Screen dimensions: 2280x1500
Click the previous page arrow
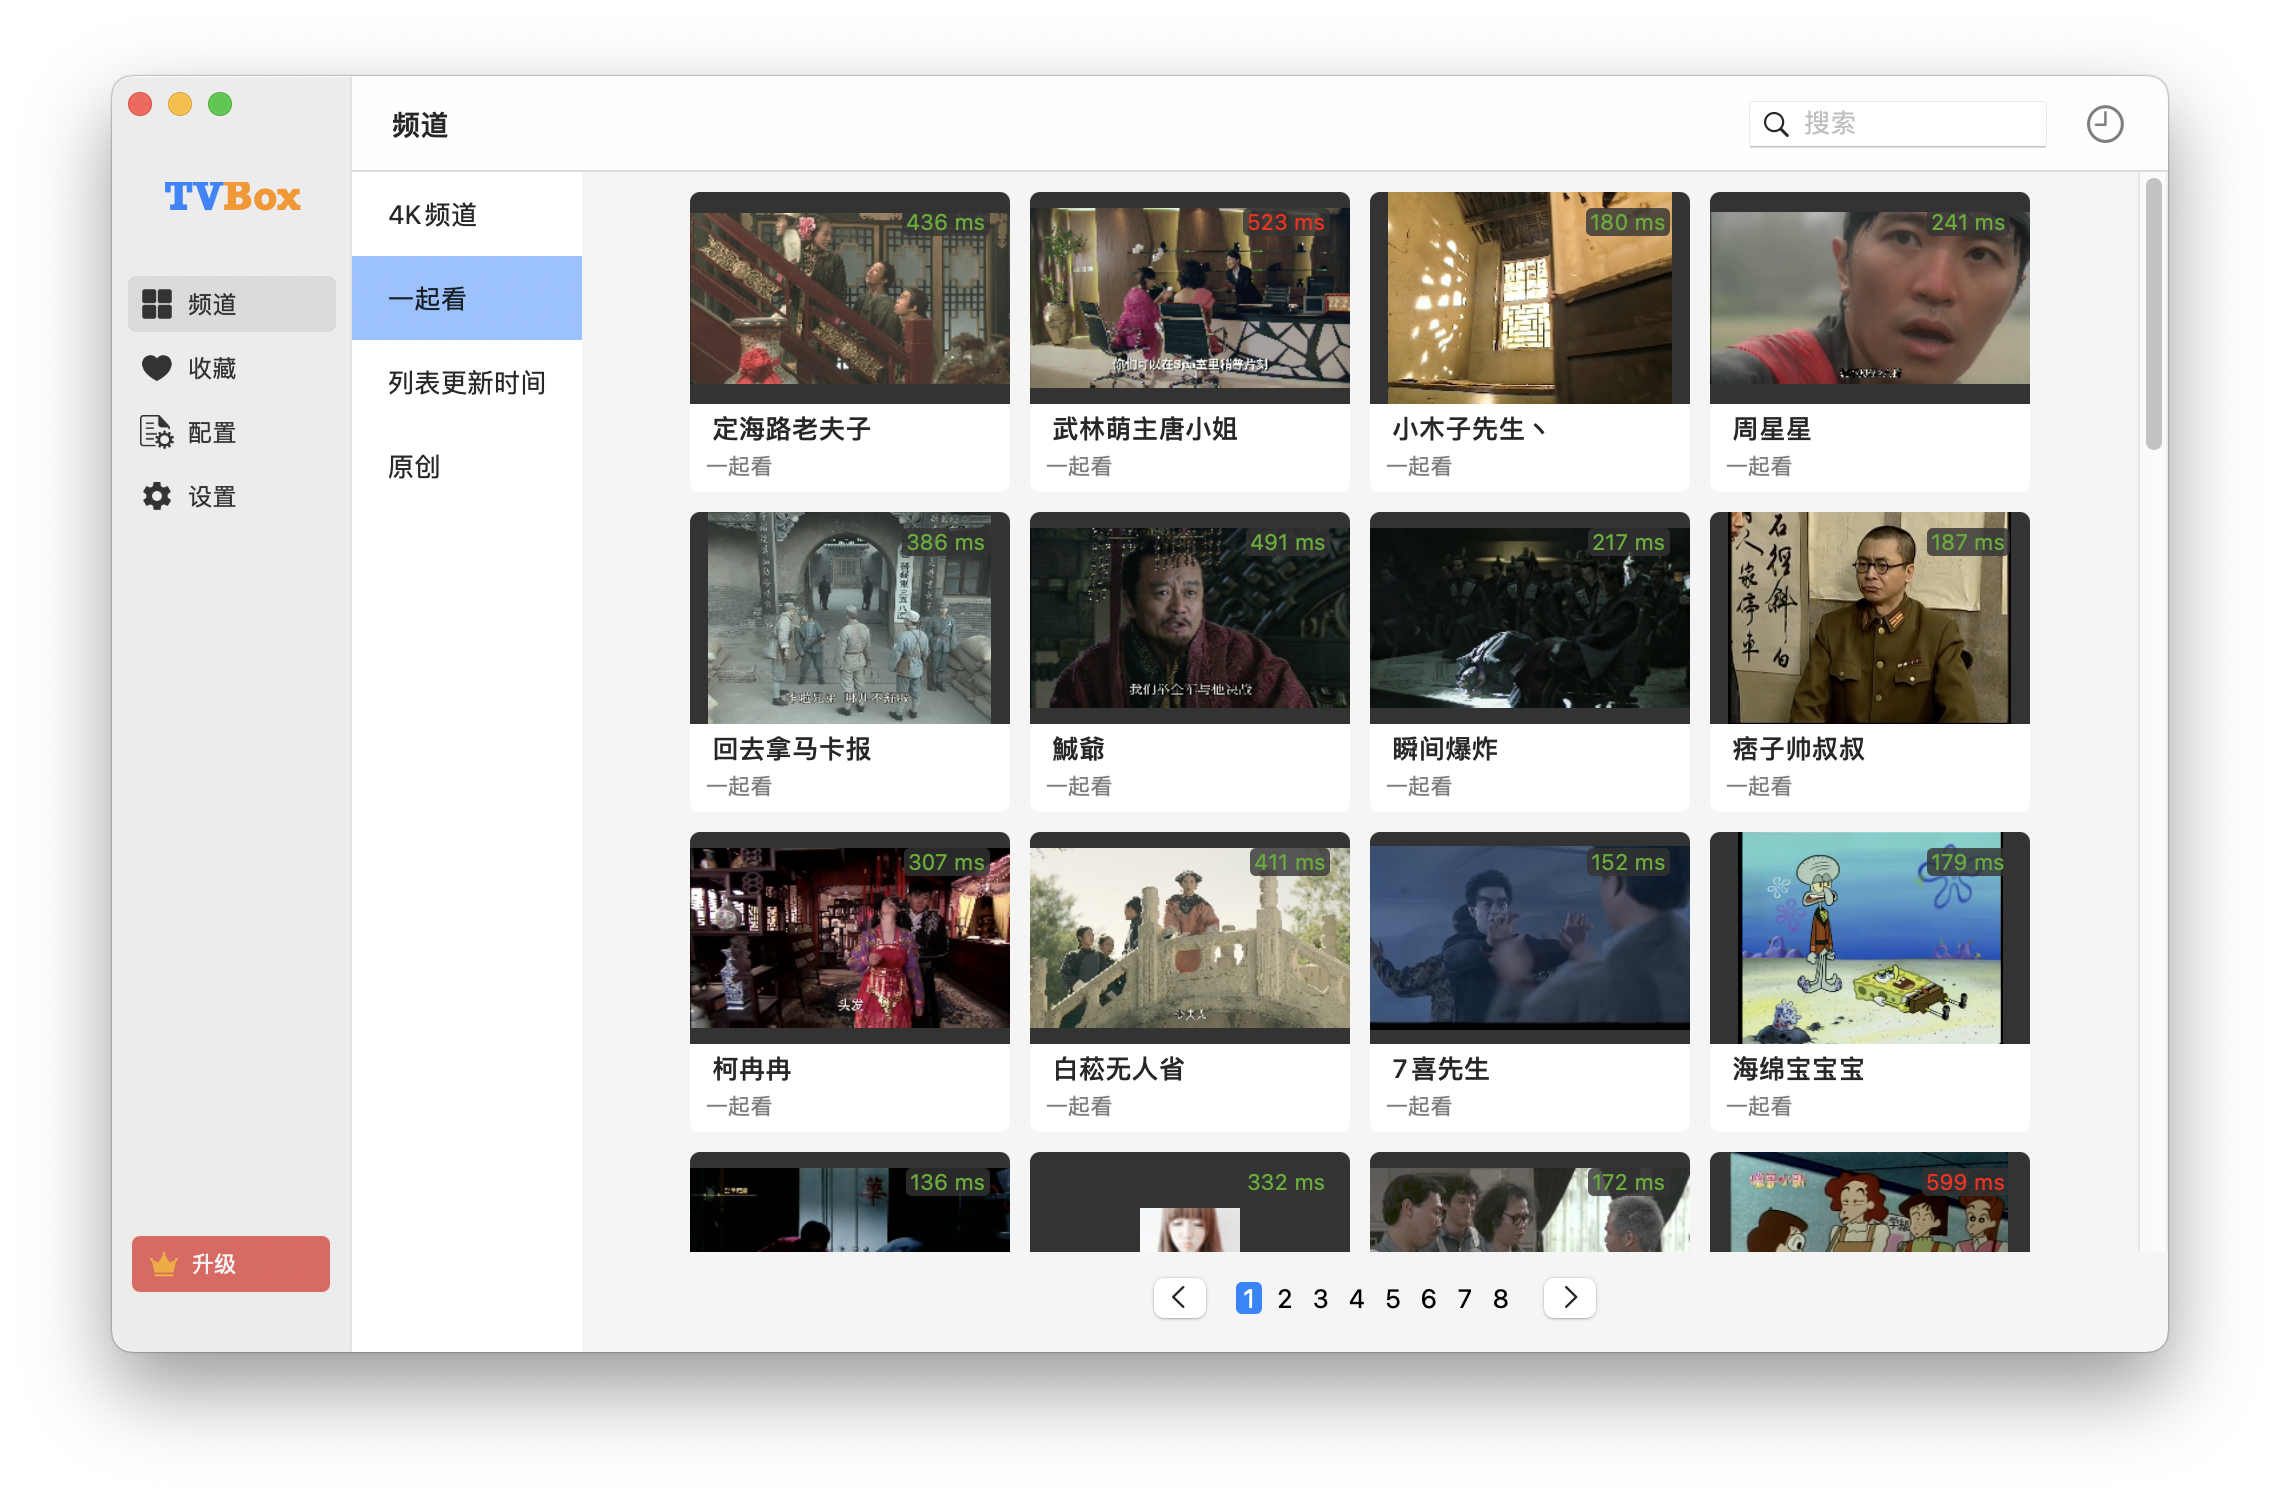tap(1179, 1298)
